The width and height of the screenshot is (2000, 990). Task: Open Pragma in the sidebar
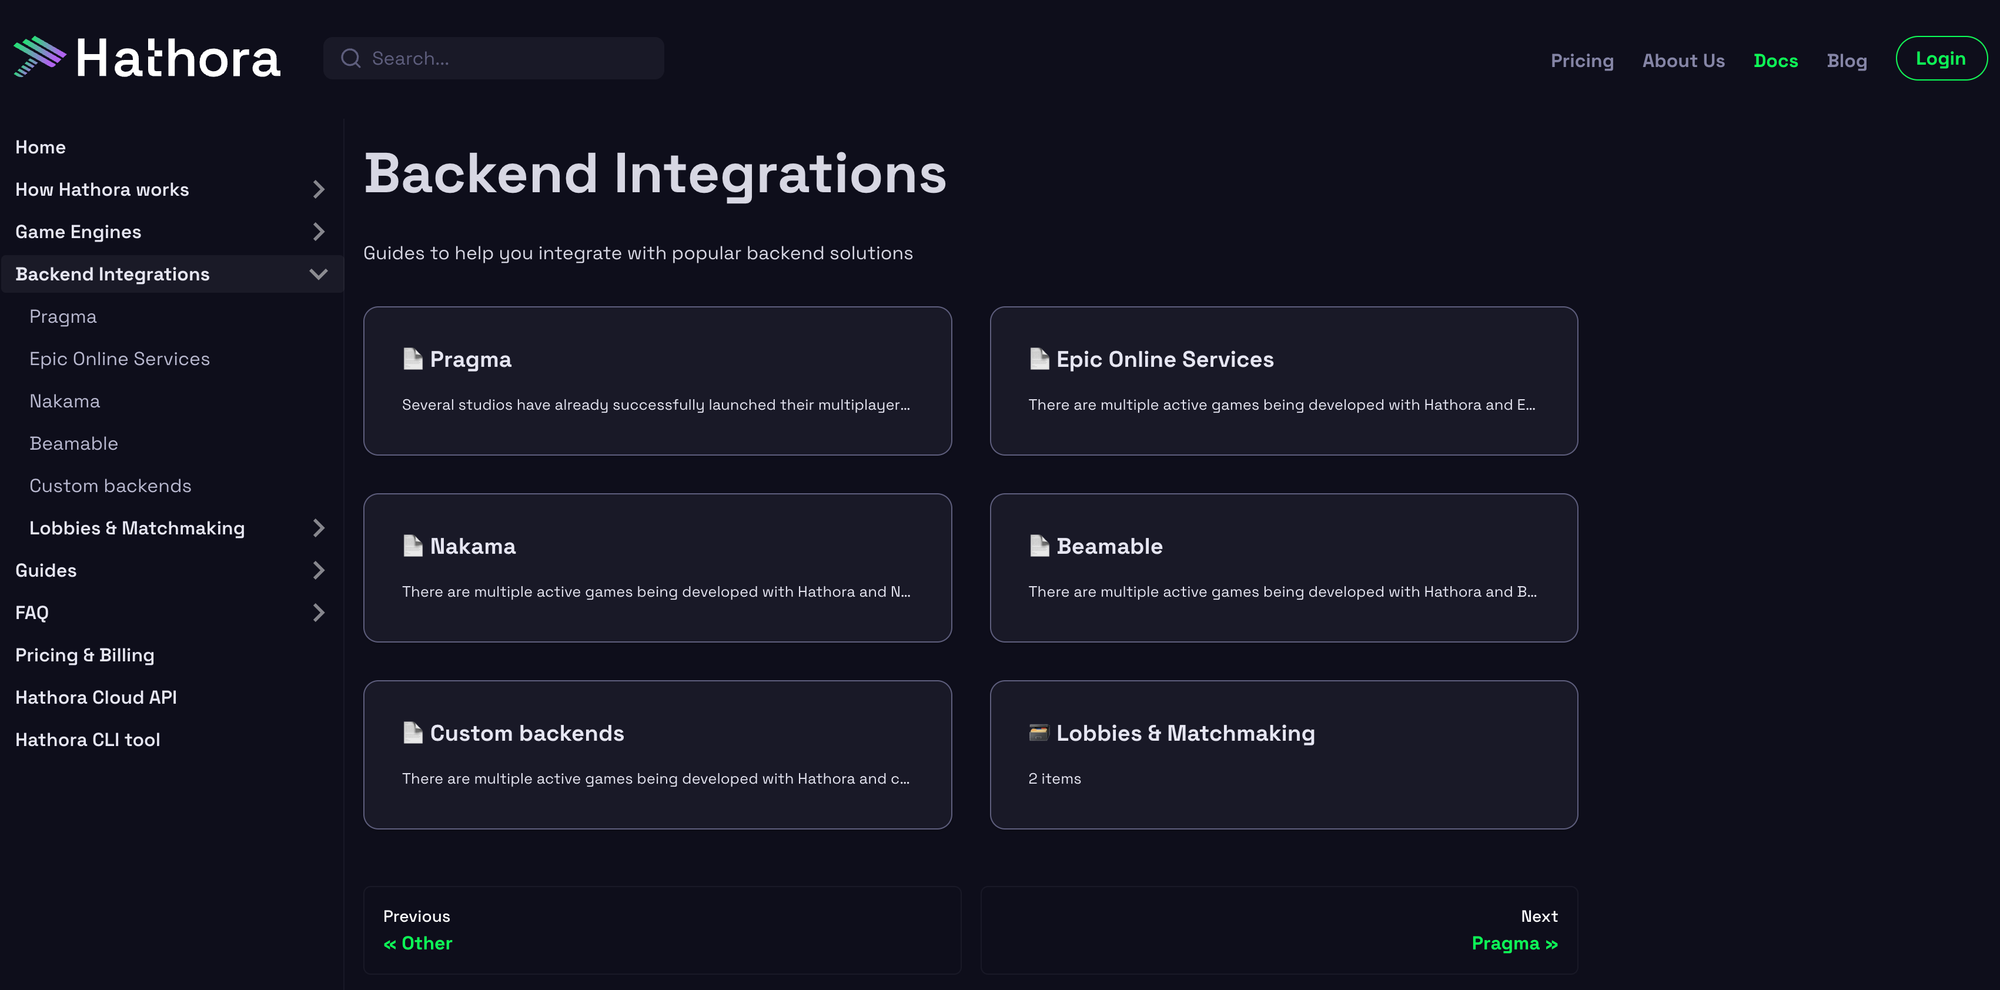(x=63, y=317)
